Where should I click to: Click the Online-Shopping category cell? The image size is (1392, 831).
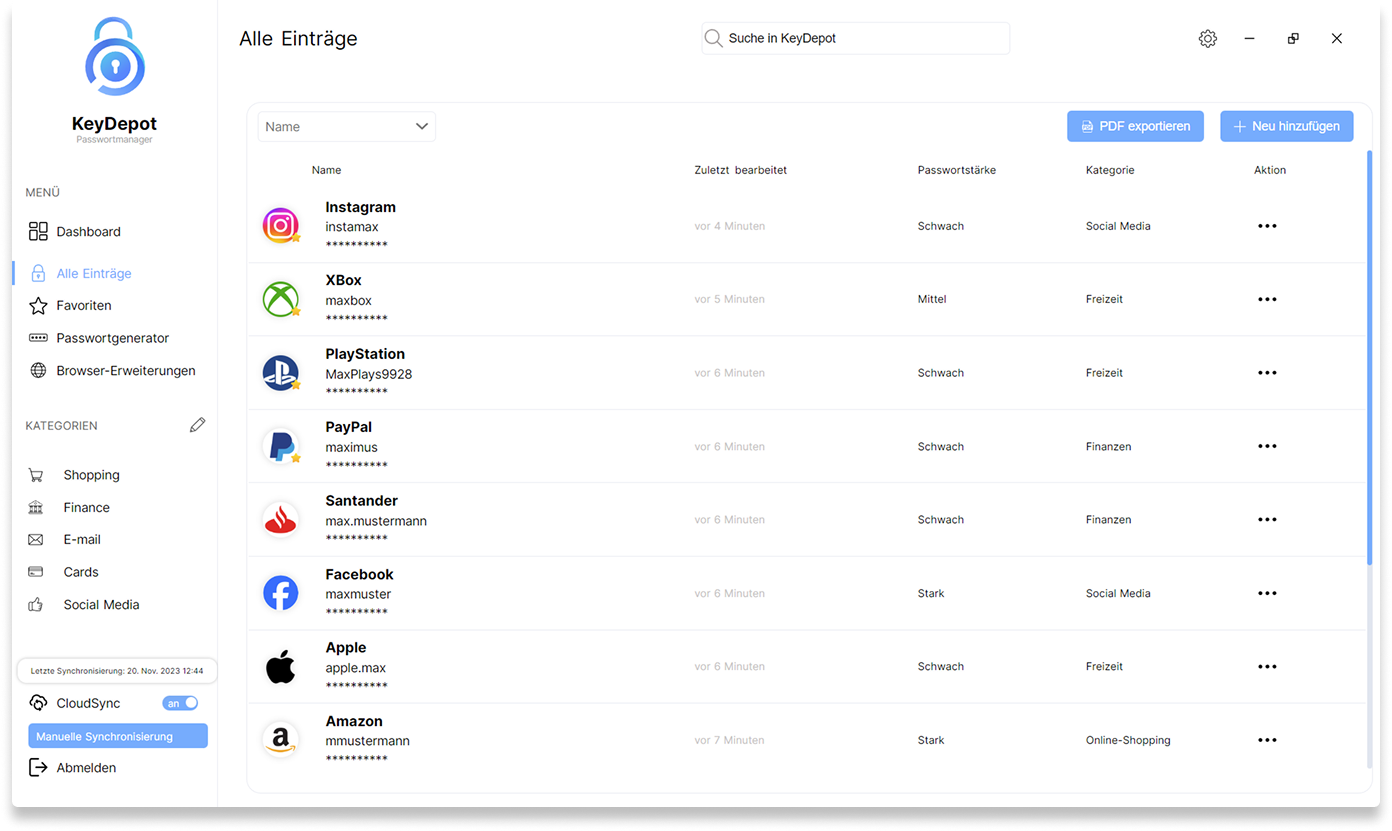[x=1128, y=740]
